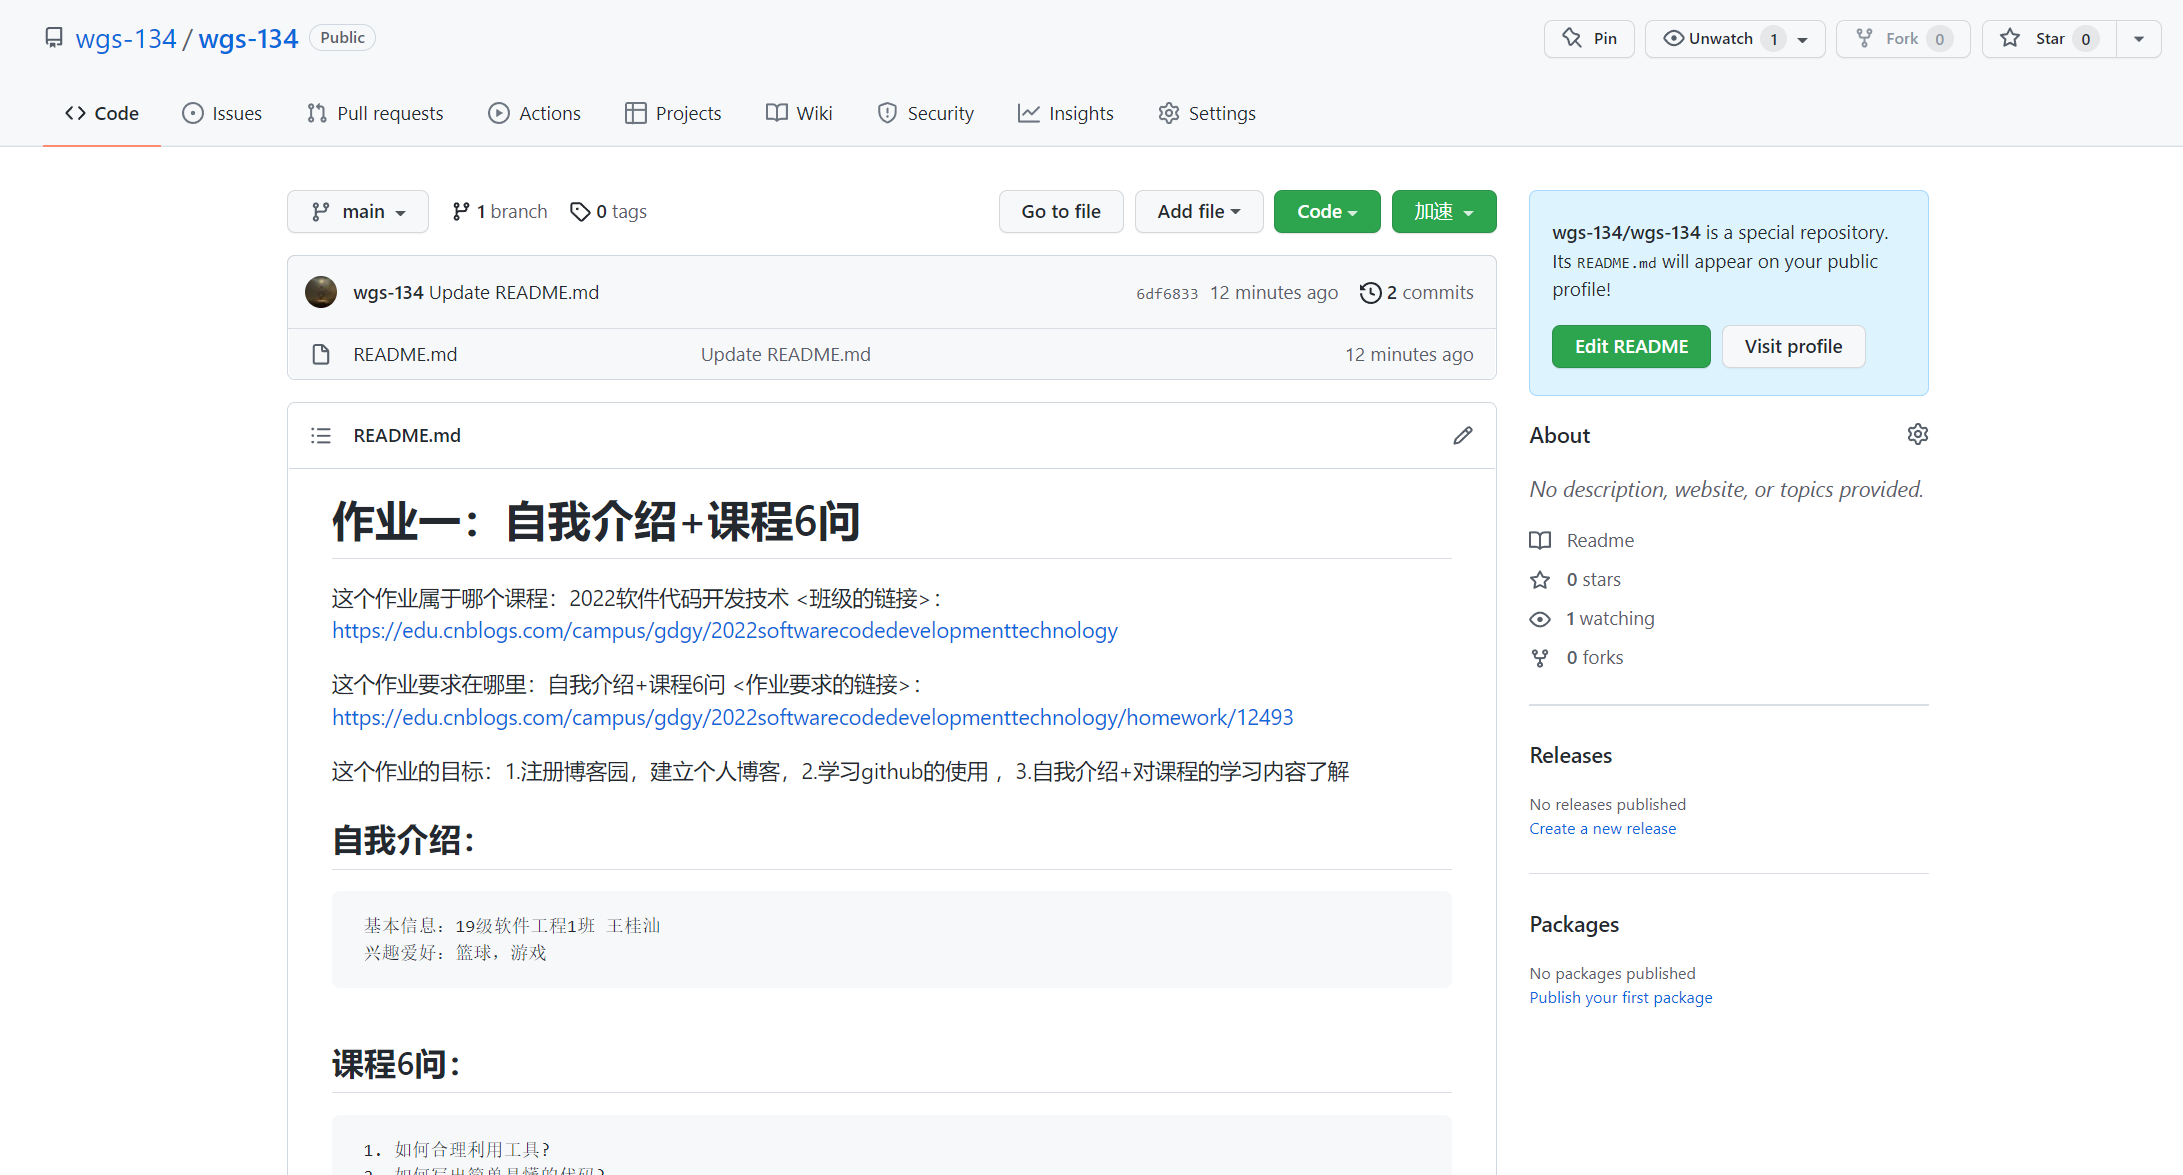Open the commits history clock icon

(x=1370, y=292)
